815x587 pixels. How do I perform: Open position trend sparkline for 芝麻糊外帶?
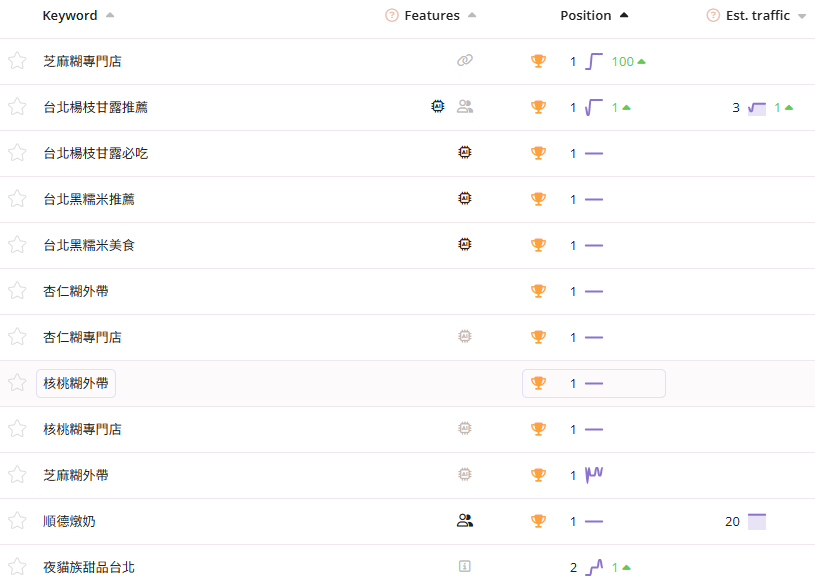pos(594,474)
